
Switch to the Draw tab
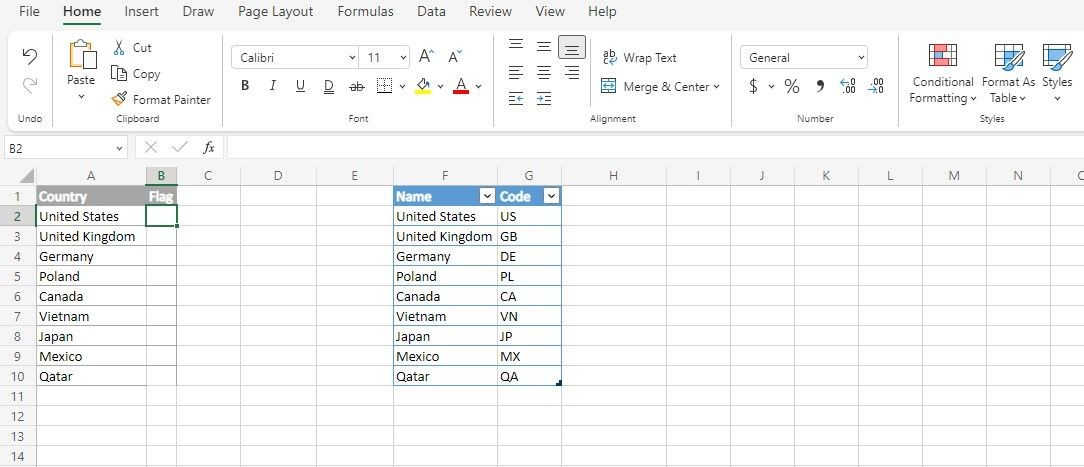[x=198, y=12]
